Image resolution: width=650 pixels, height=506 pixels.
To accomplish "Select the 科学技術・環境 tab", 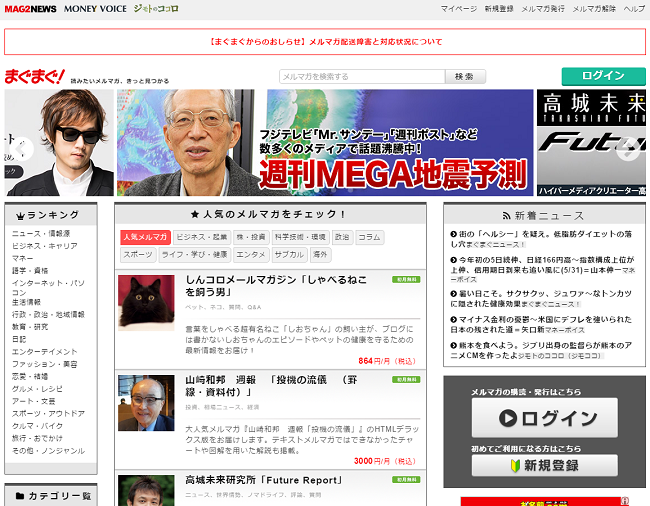I will (x=301, y=237).
